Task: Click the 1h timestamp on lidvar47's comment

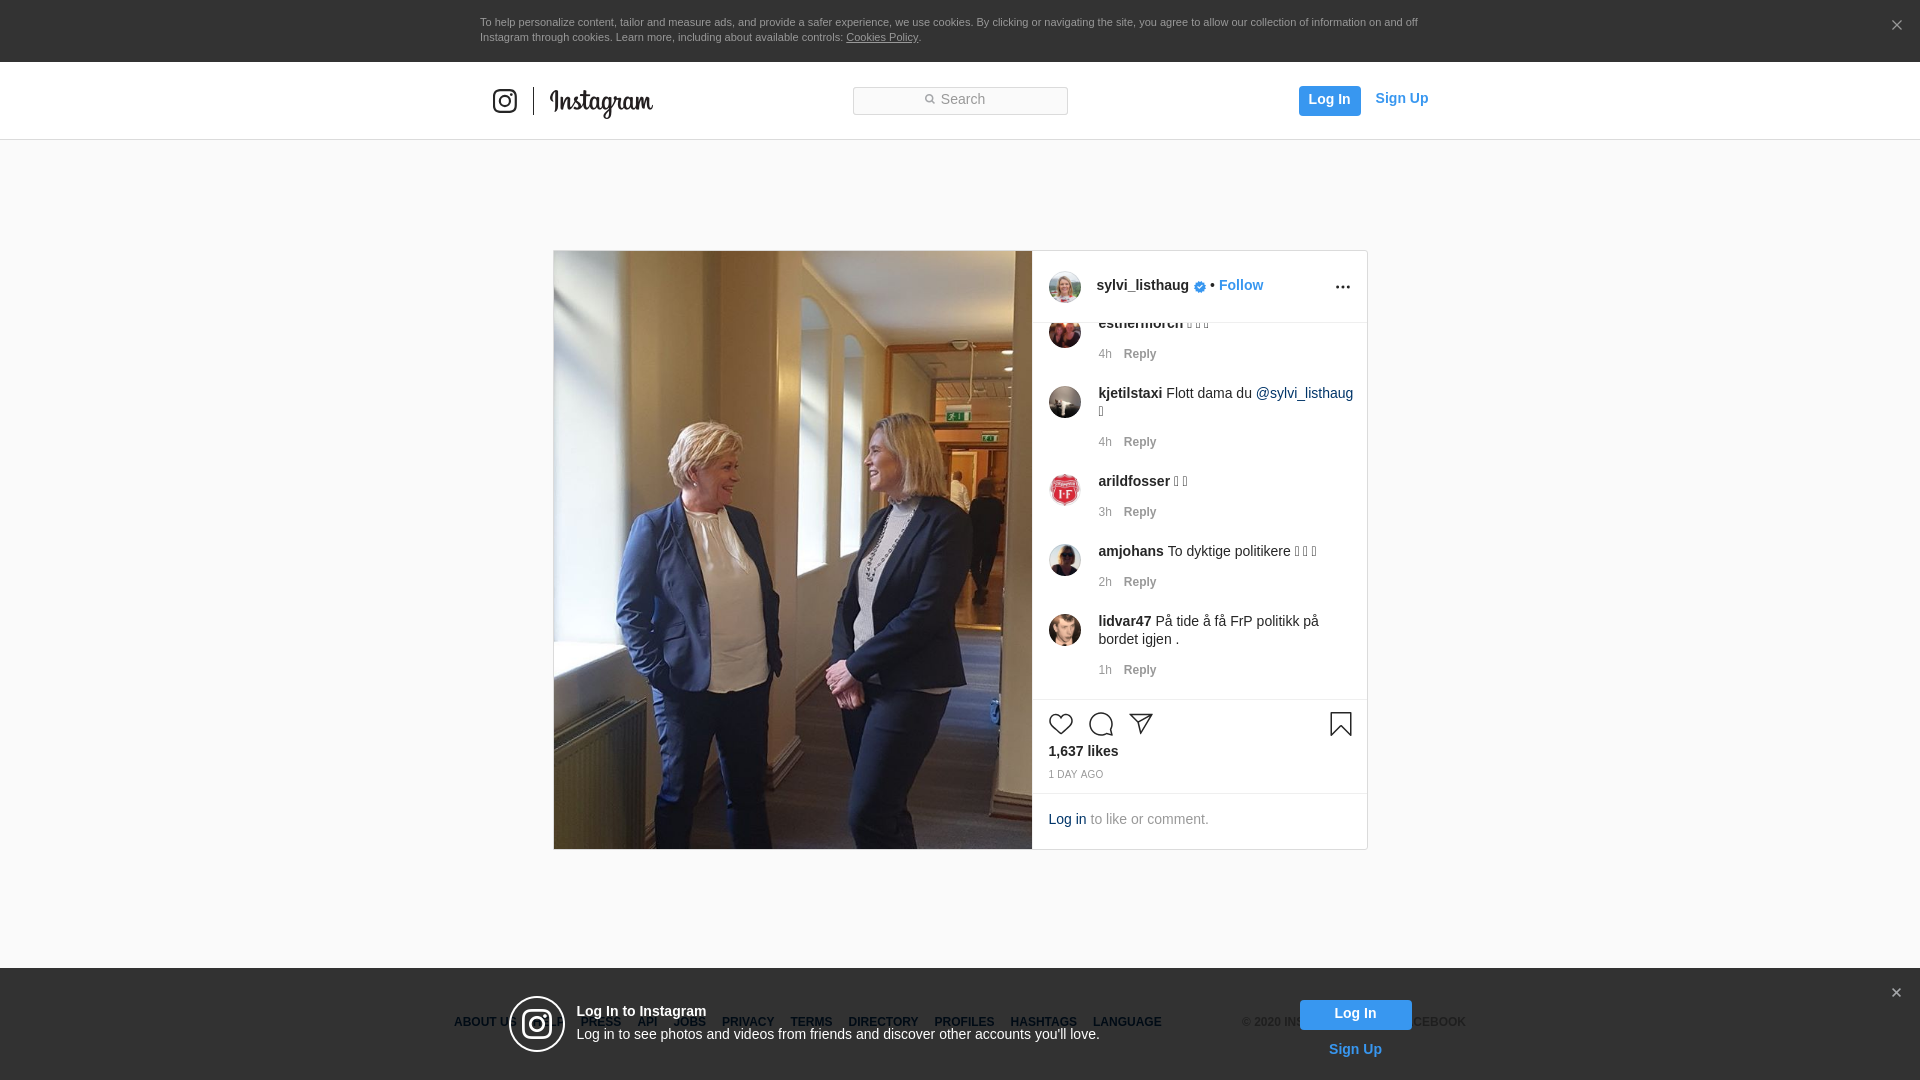Action: [1104, 670]
